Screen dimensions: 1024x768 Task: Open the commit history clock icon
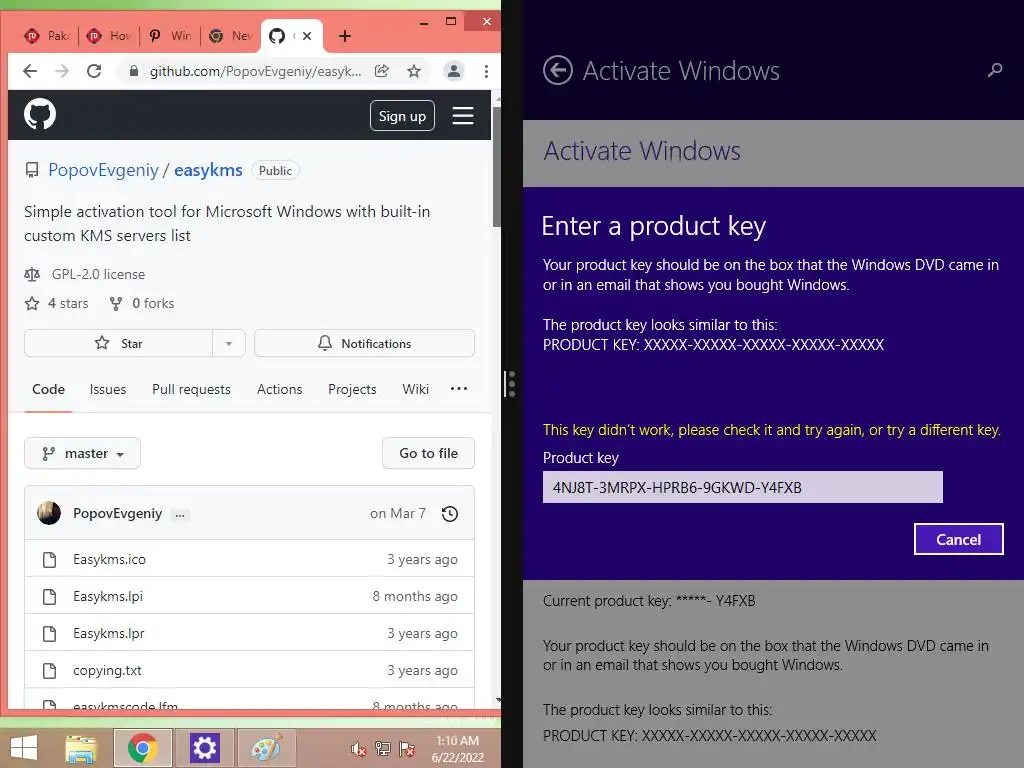449,514
